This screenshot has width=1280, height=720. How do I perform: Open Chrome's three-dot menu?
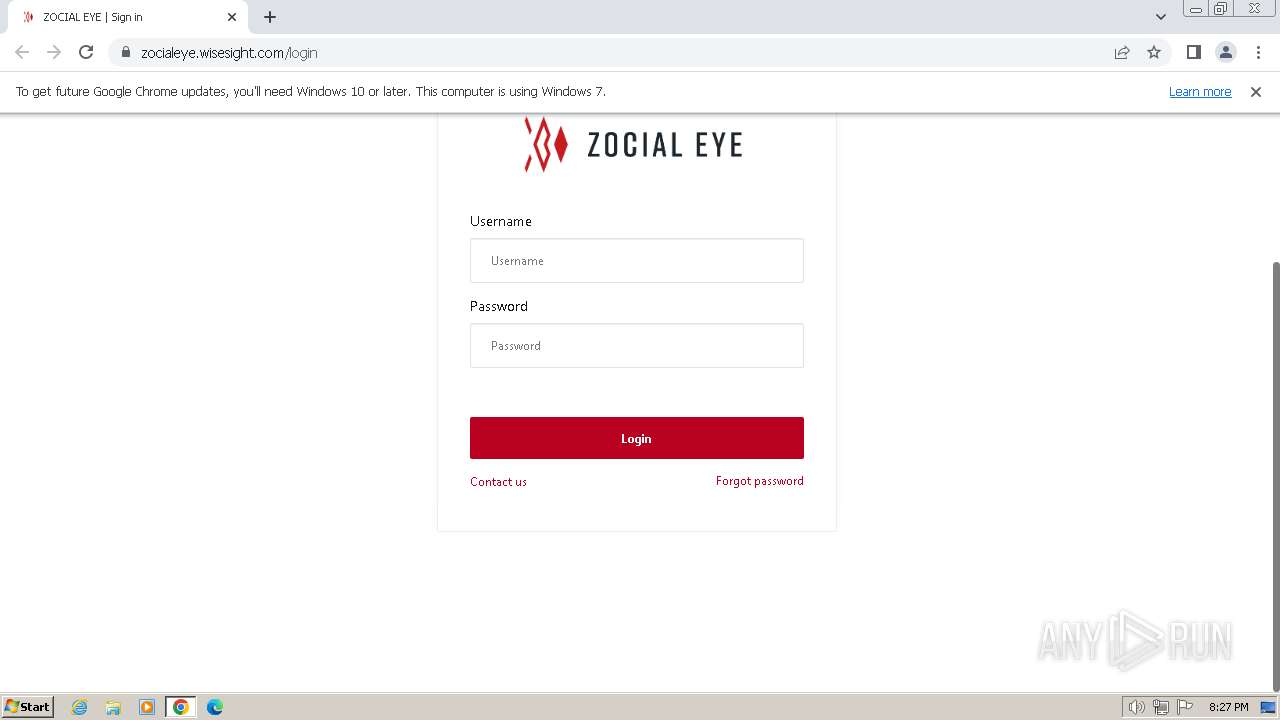coord(1258,52)
